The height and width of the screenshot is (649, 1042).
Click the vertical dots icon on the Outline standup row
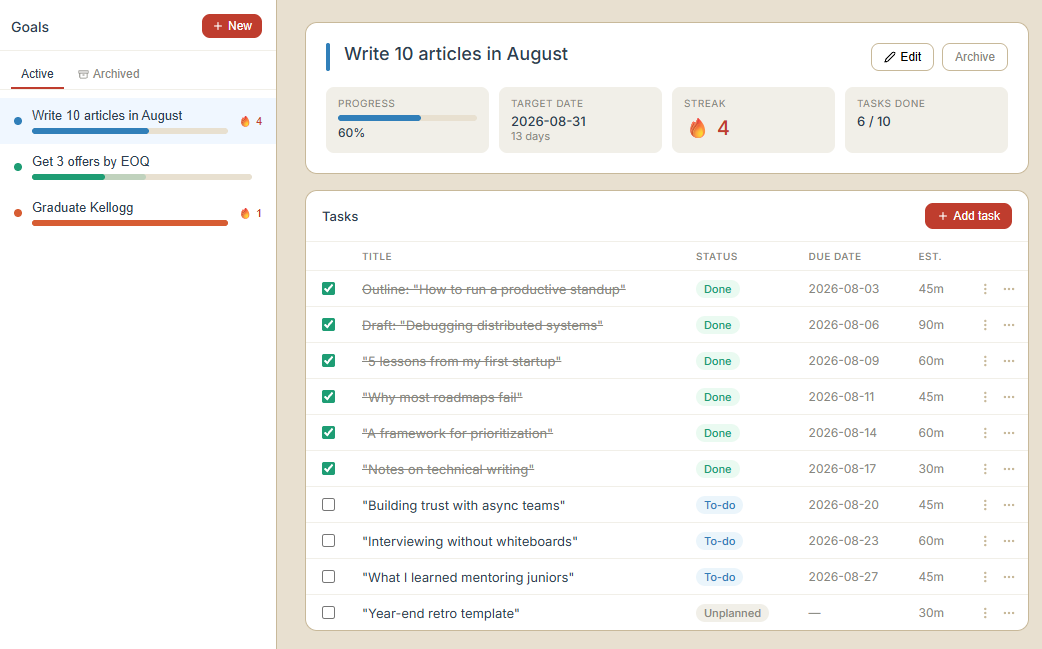click(x=985, y=289)
